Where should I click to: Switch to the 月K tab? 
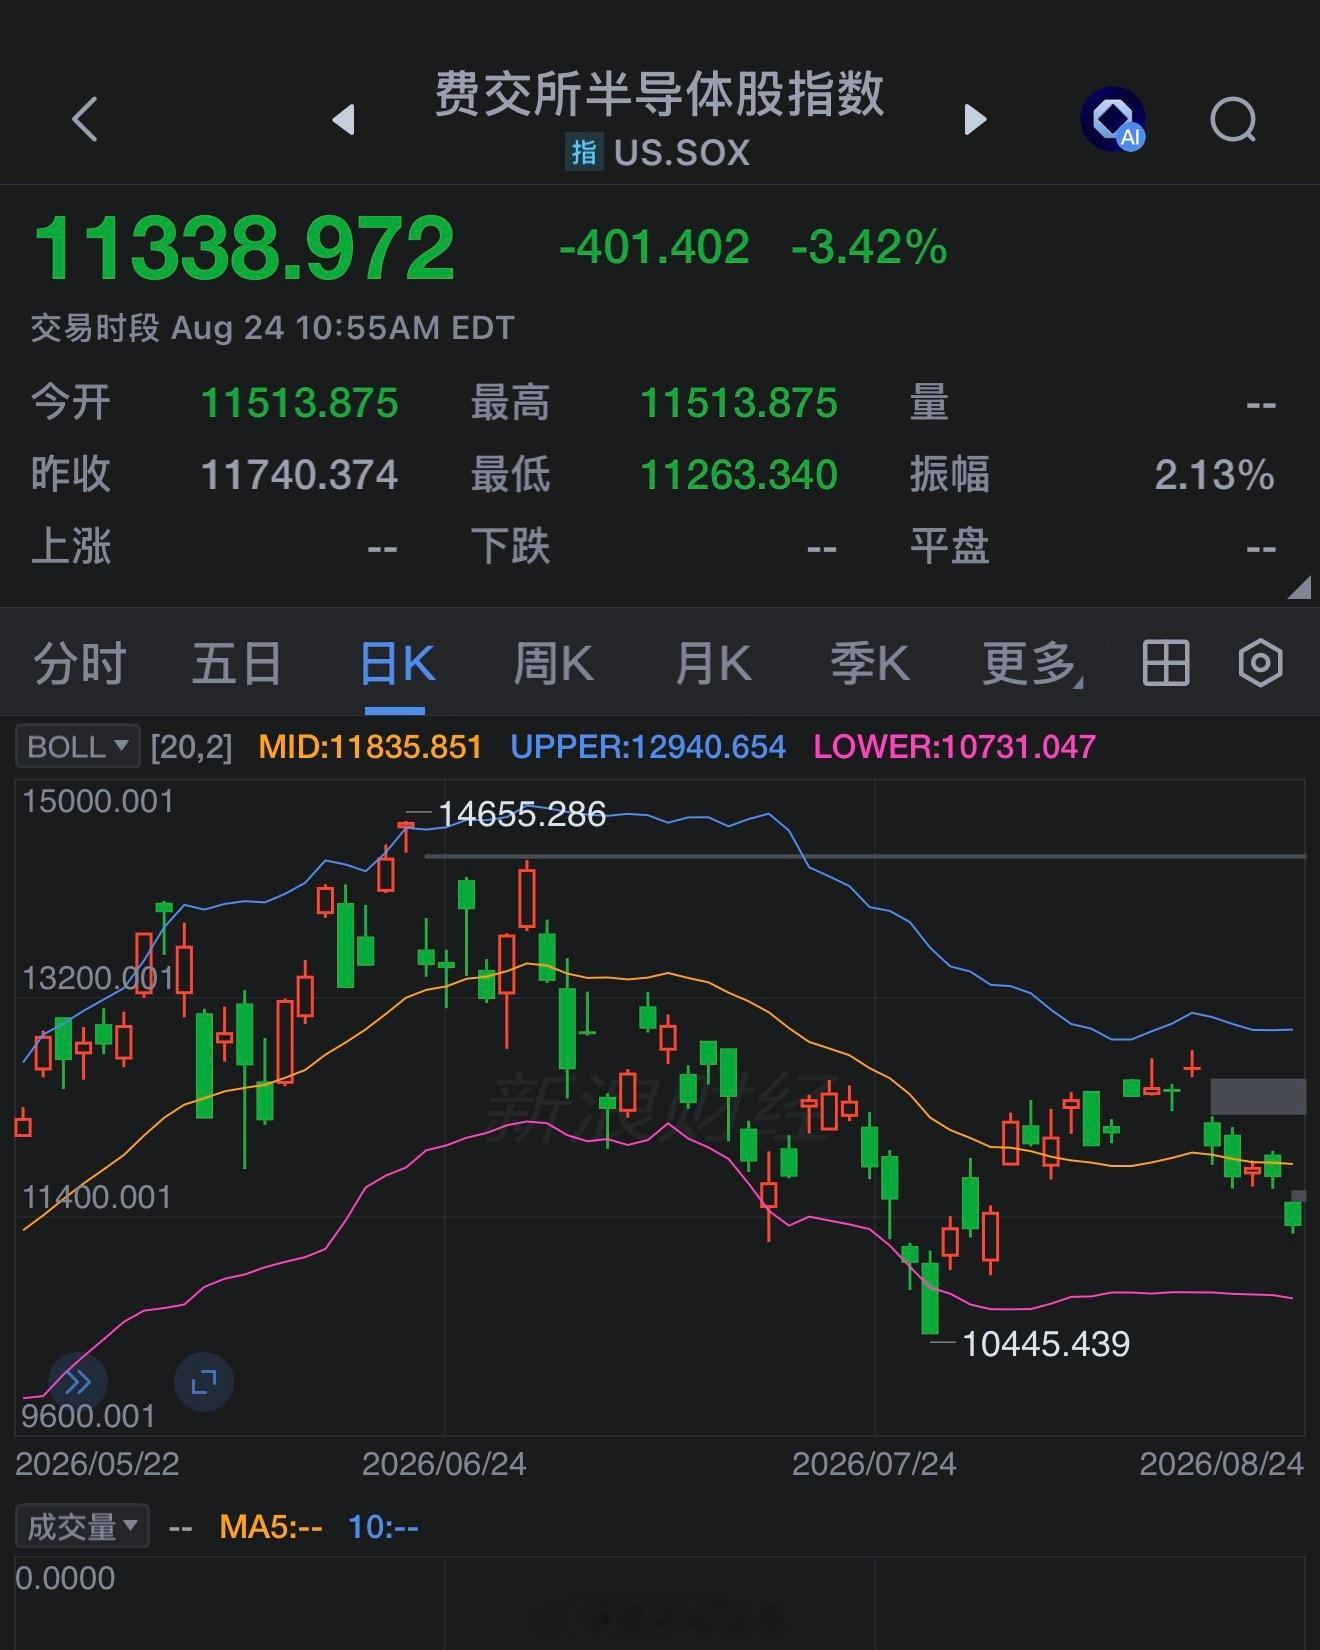coord(713,664)
